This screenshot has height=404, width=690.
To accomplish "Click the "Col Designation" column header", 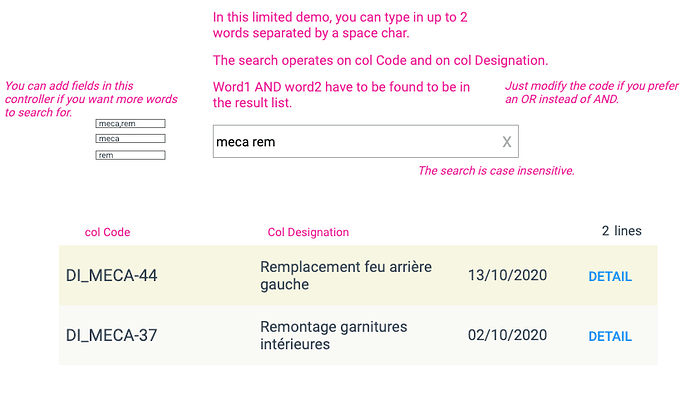I will 308,232.
